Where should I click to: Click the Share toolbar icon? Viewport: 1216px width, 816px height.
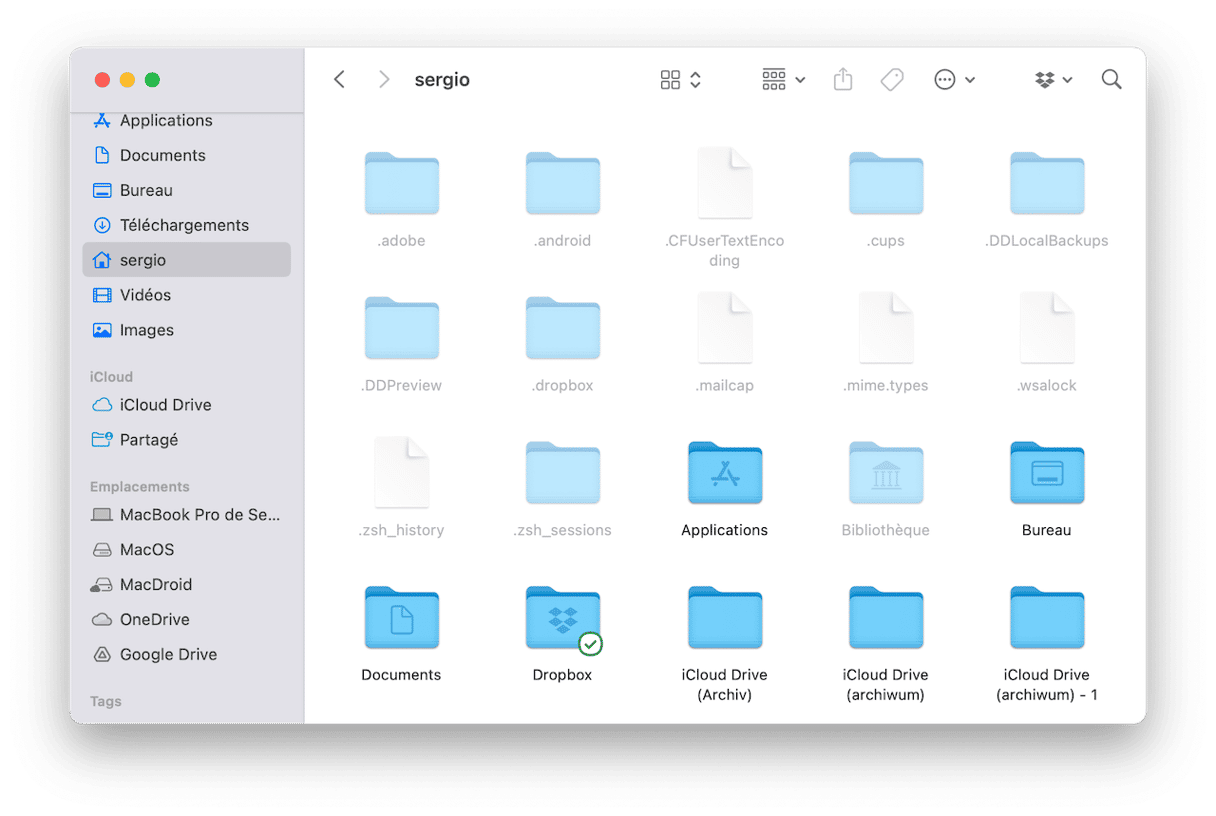click(x=843, y=80)
